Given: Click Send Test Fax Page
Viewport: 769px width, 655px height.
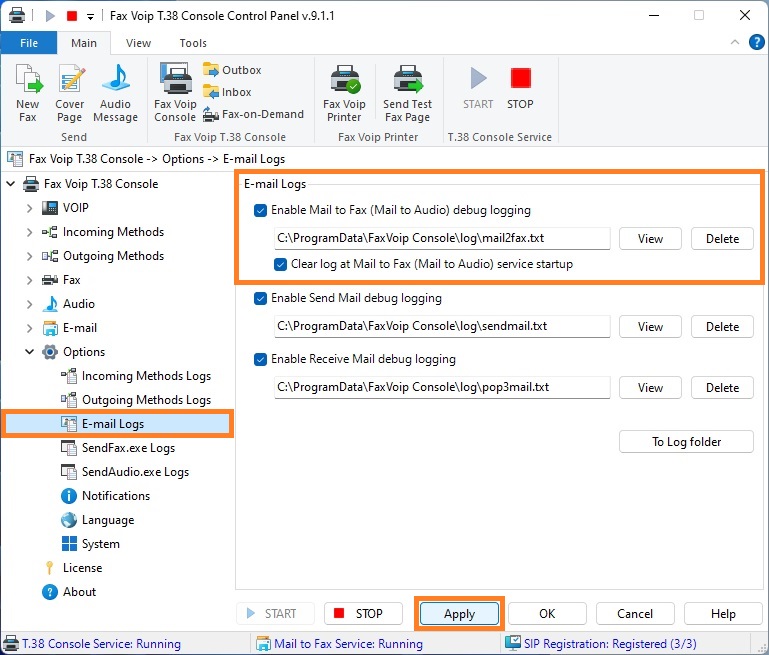Looking at the screenshot, I should pyautogui.click(x=408, y=93).
